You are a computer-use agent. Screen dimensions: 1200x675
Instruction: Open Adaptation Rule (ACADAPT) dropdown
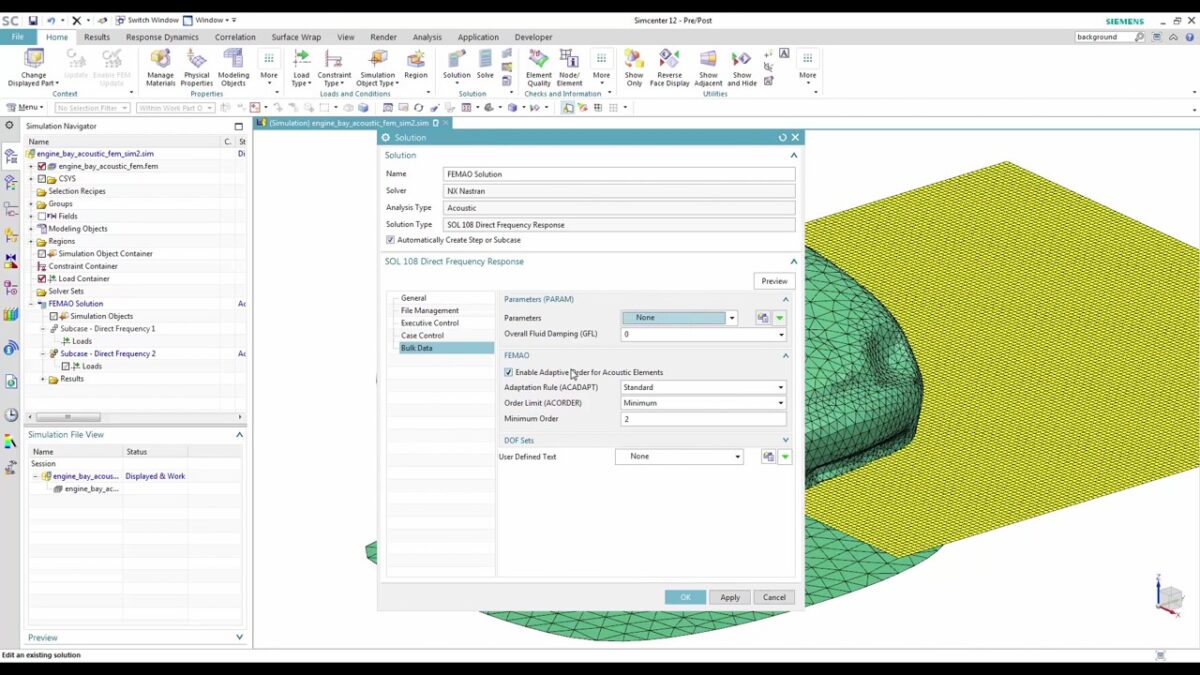click(x=780, y=387)
